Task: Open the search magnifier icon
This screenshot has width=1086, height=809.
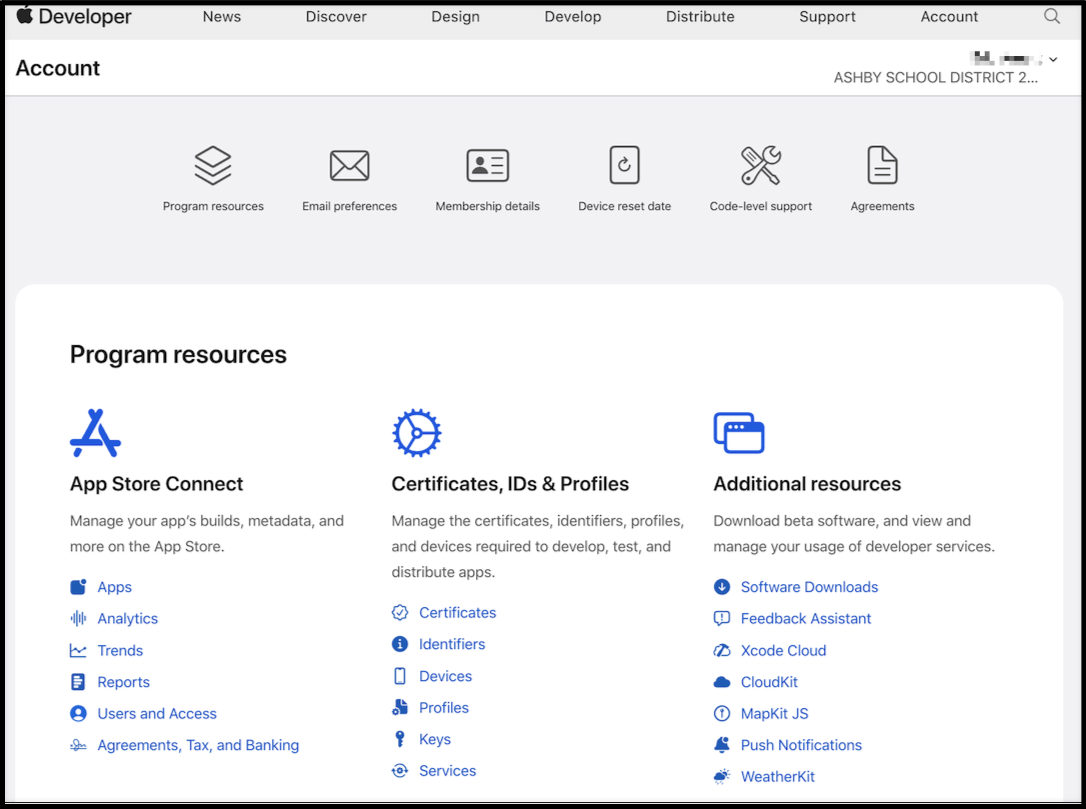Action: pyautogui.click(x=1051, y=16)
